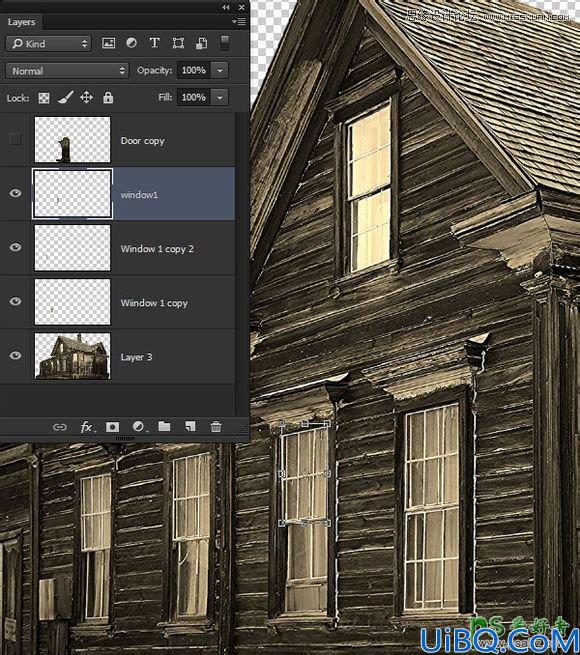Expand the Opacity slider arrow

pos(220,71)
